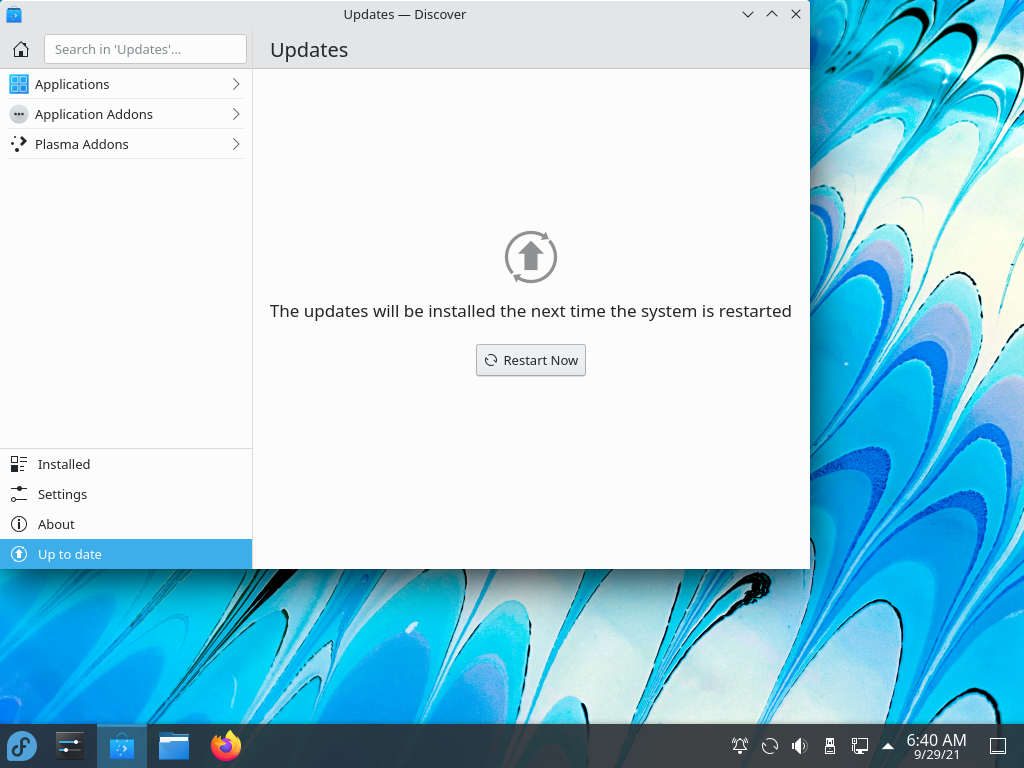1024x768 pixels.
Task: Click the Settings sliders icon in sidebar
Action: pyautogui.click(x=19, y=494)
